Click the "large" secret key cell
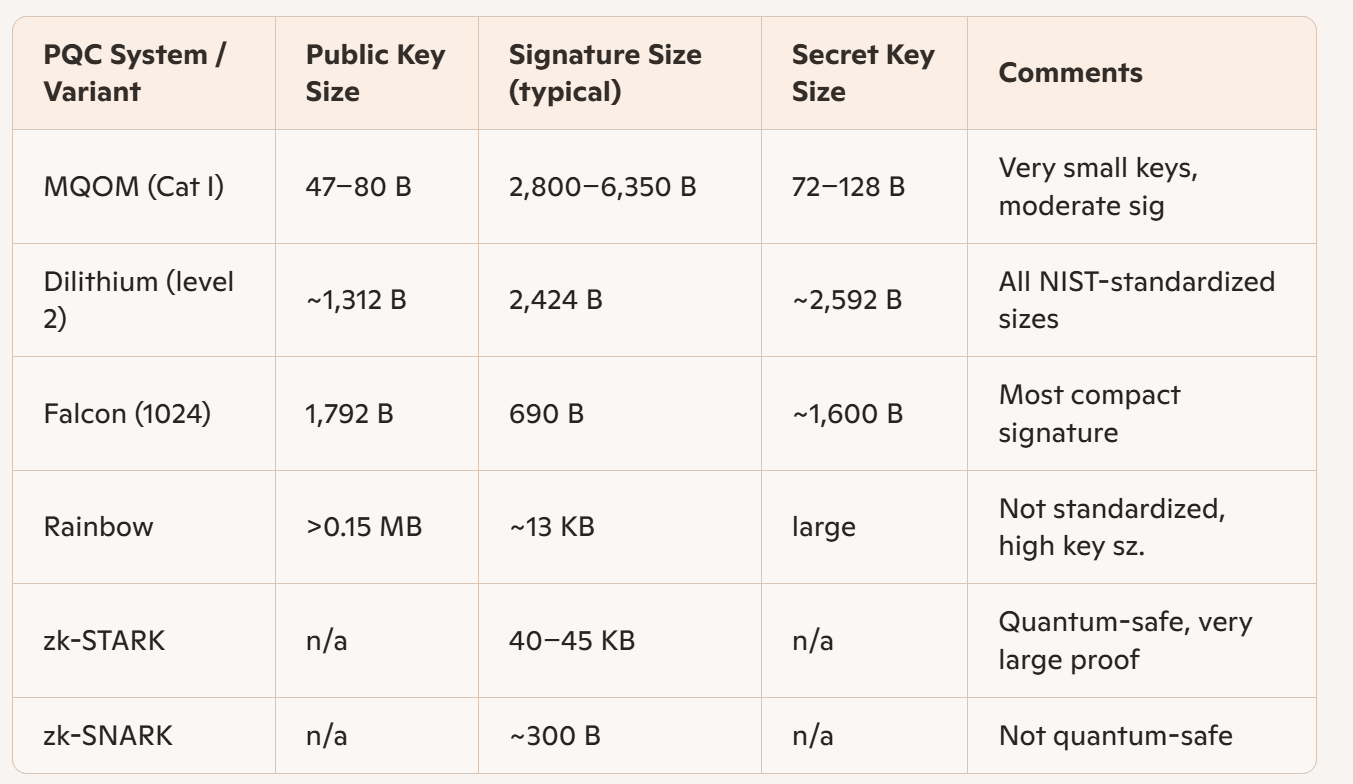 824,527
